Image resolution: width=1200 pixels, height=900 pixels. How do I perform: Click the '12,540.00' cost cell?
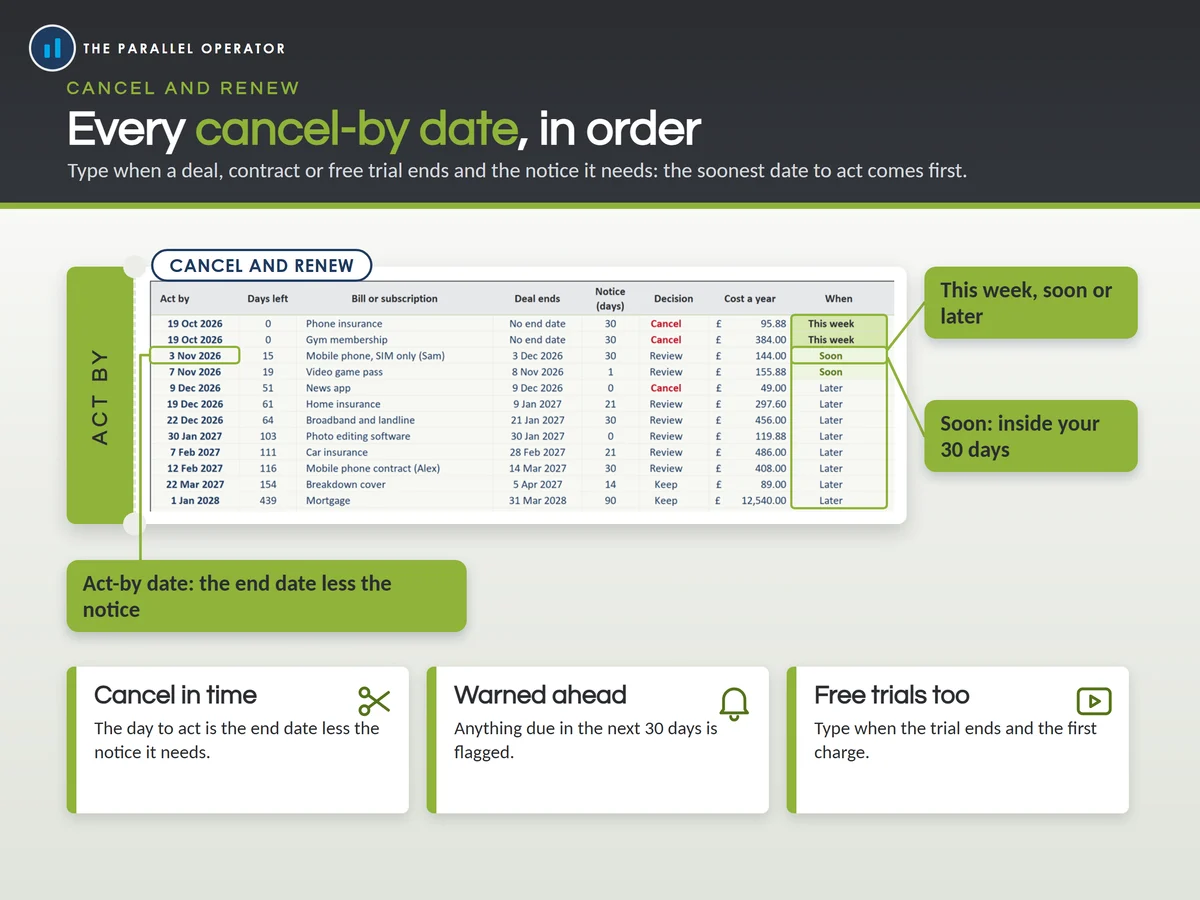[x=763, y=500]
